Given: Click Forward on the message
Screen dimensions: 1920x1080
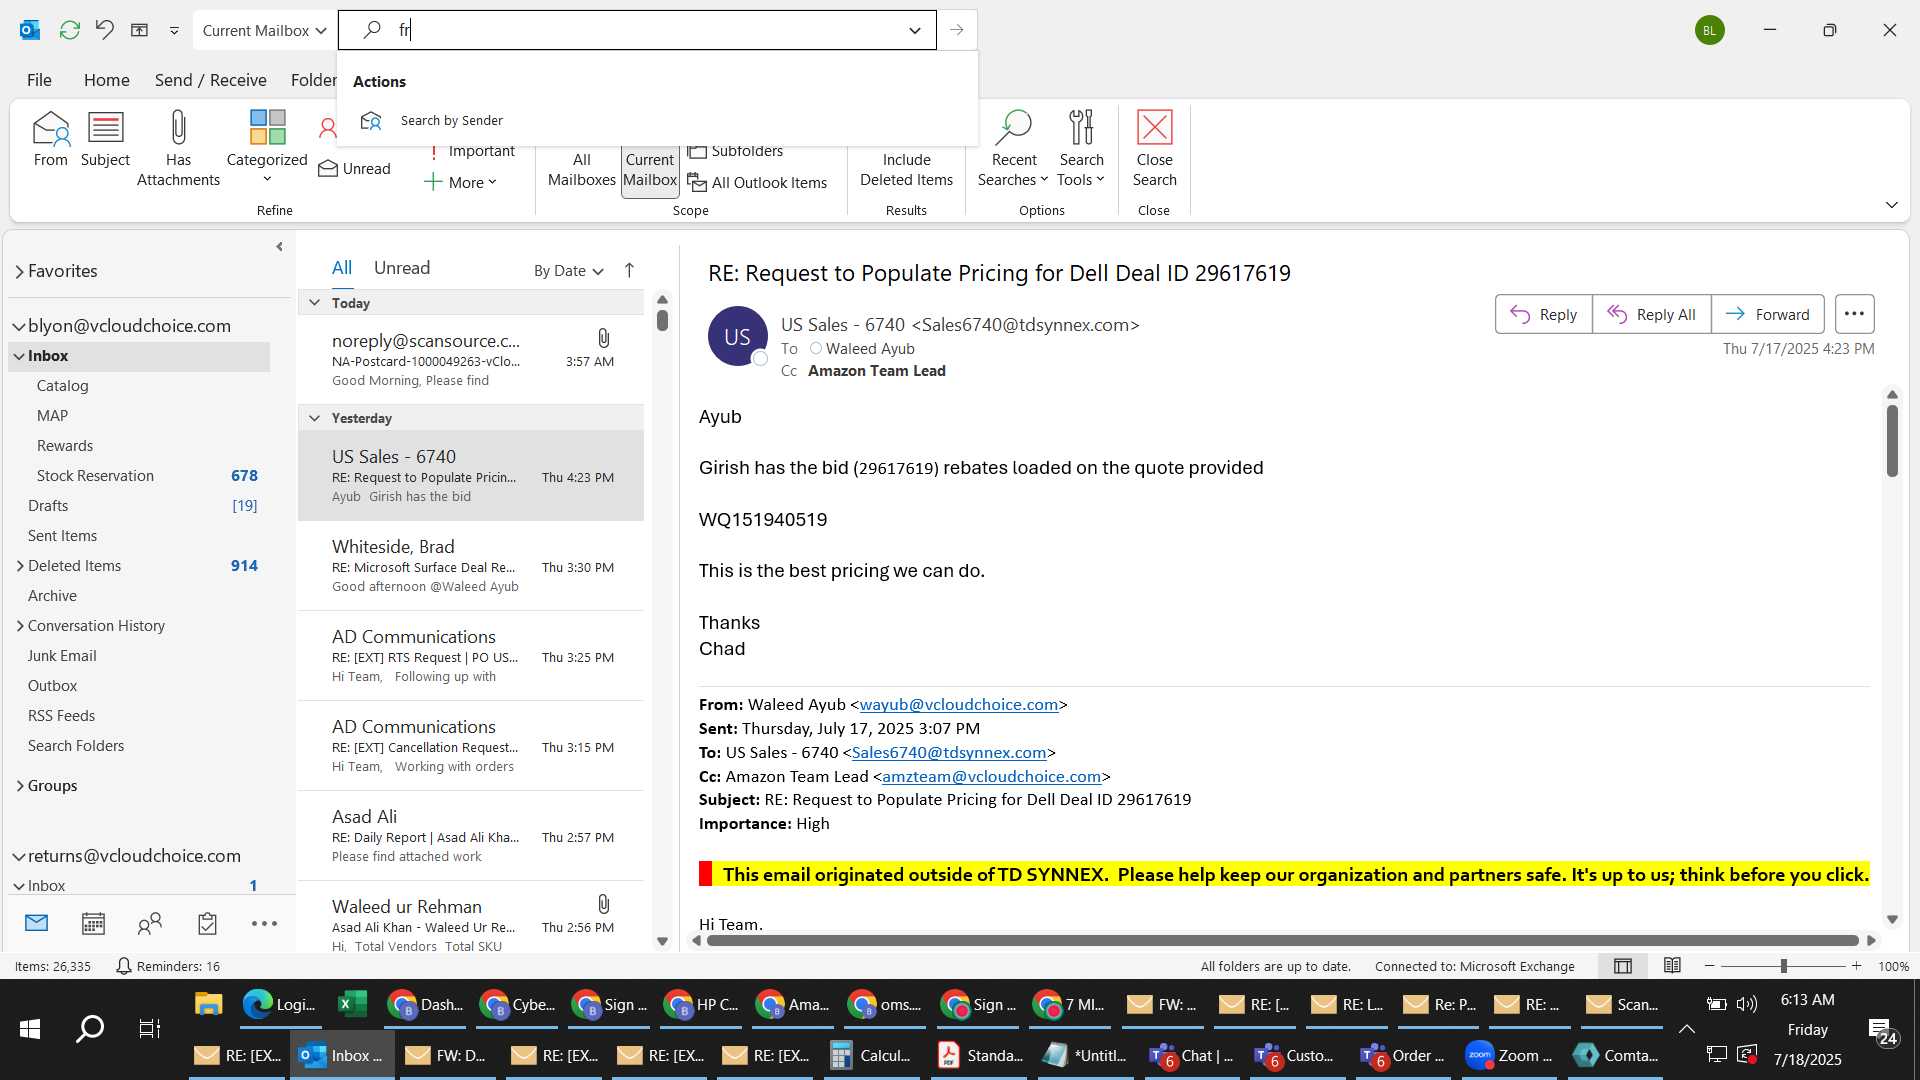Looking at the screenshot, I should 1767,314.
